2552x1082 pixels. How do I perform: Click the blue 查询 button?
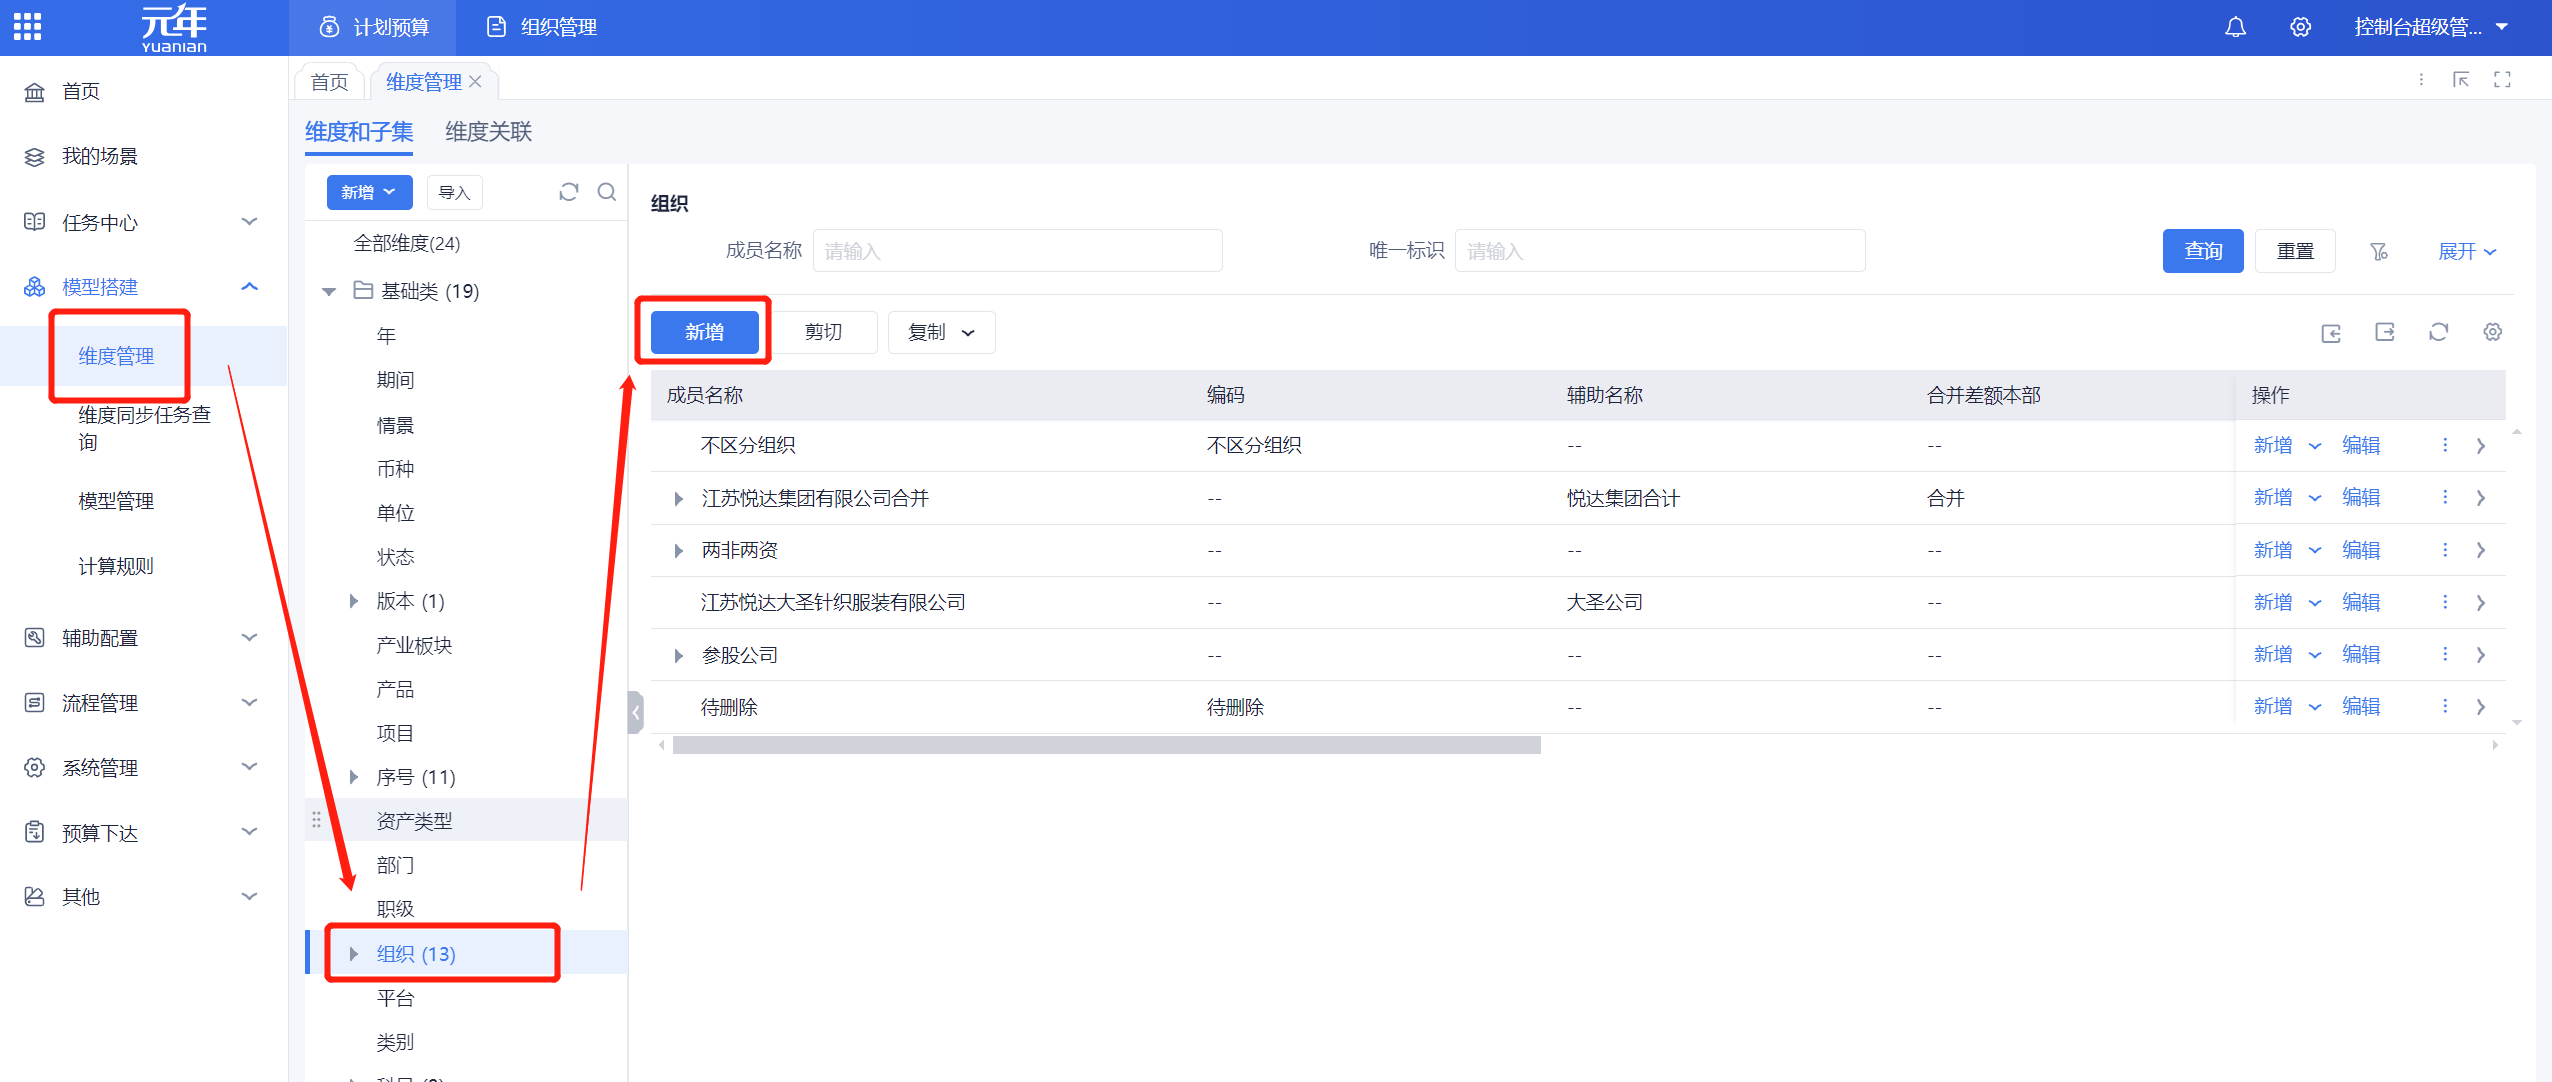[x=2202, y=251]
